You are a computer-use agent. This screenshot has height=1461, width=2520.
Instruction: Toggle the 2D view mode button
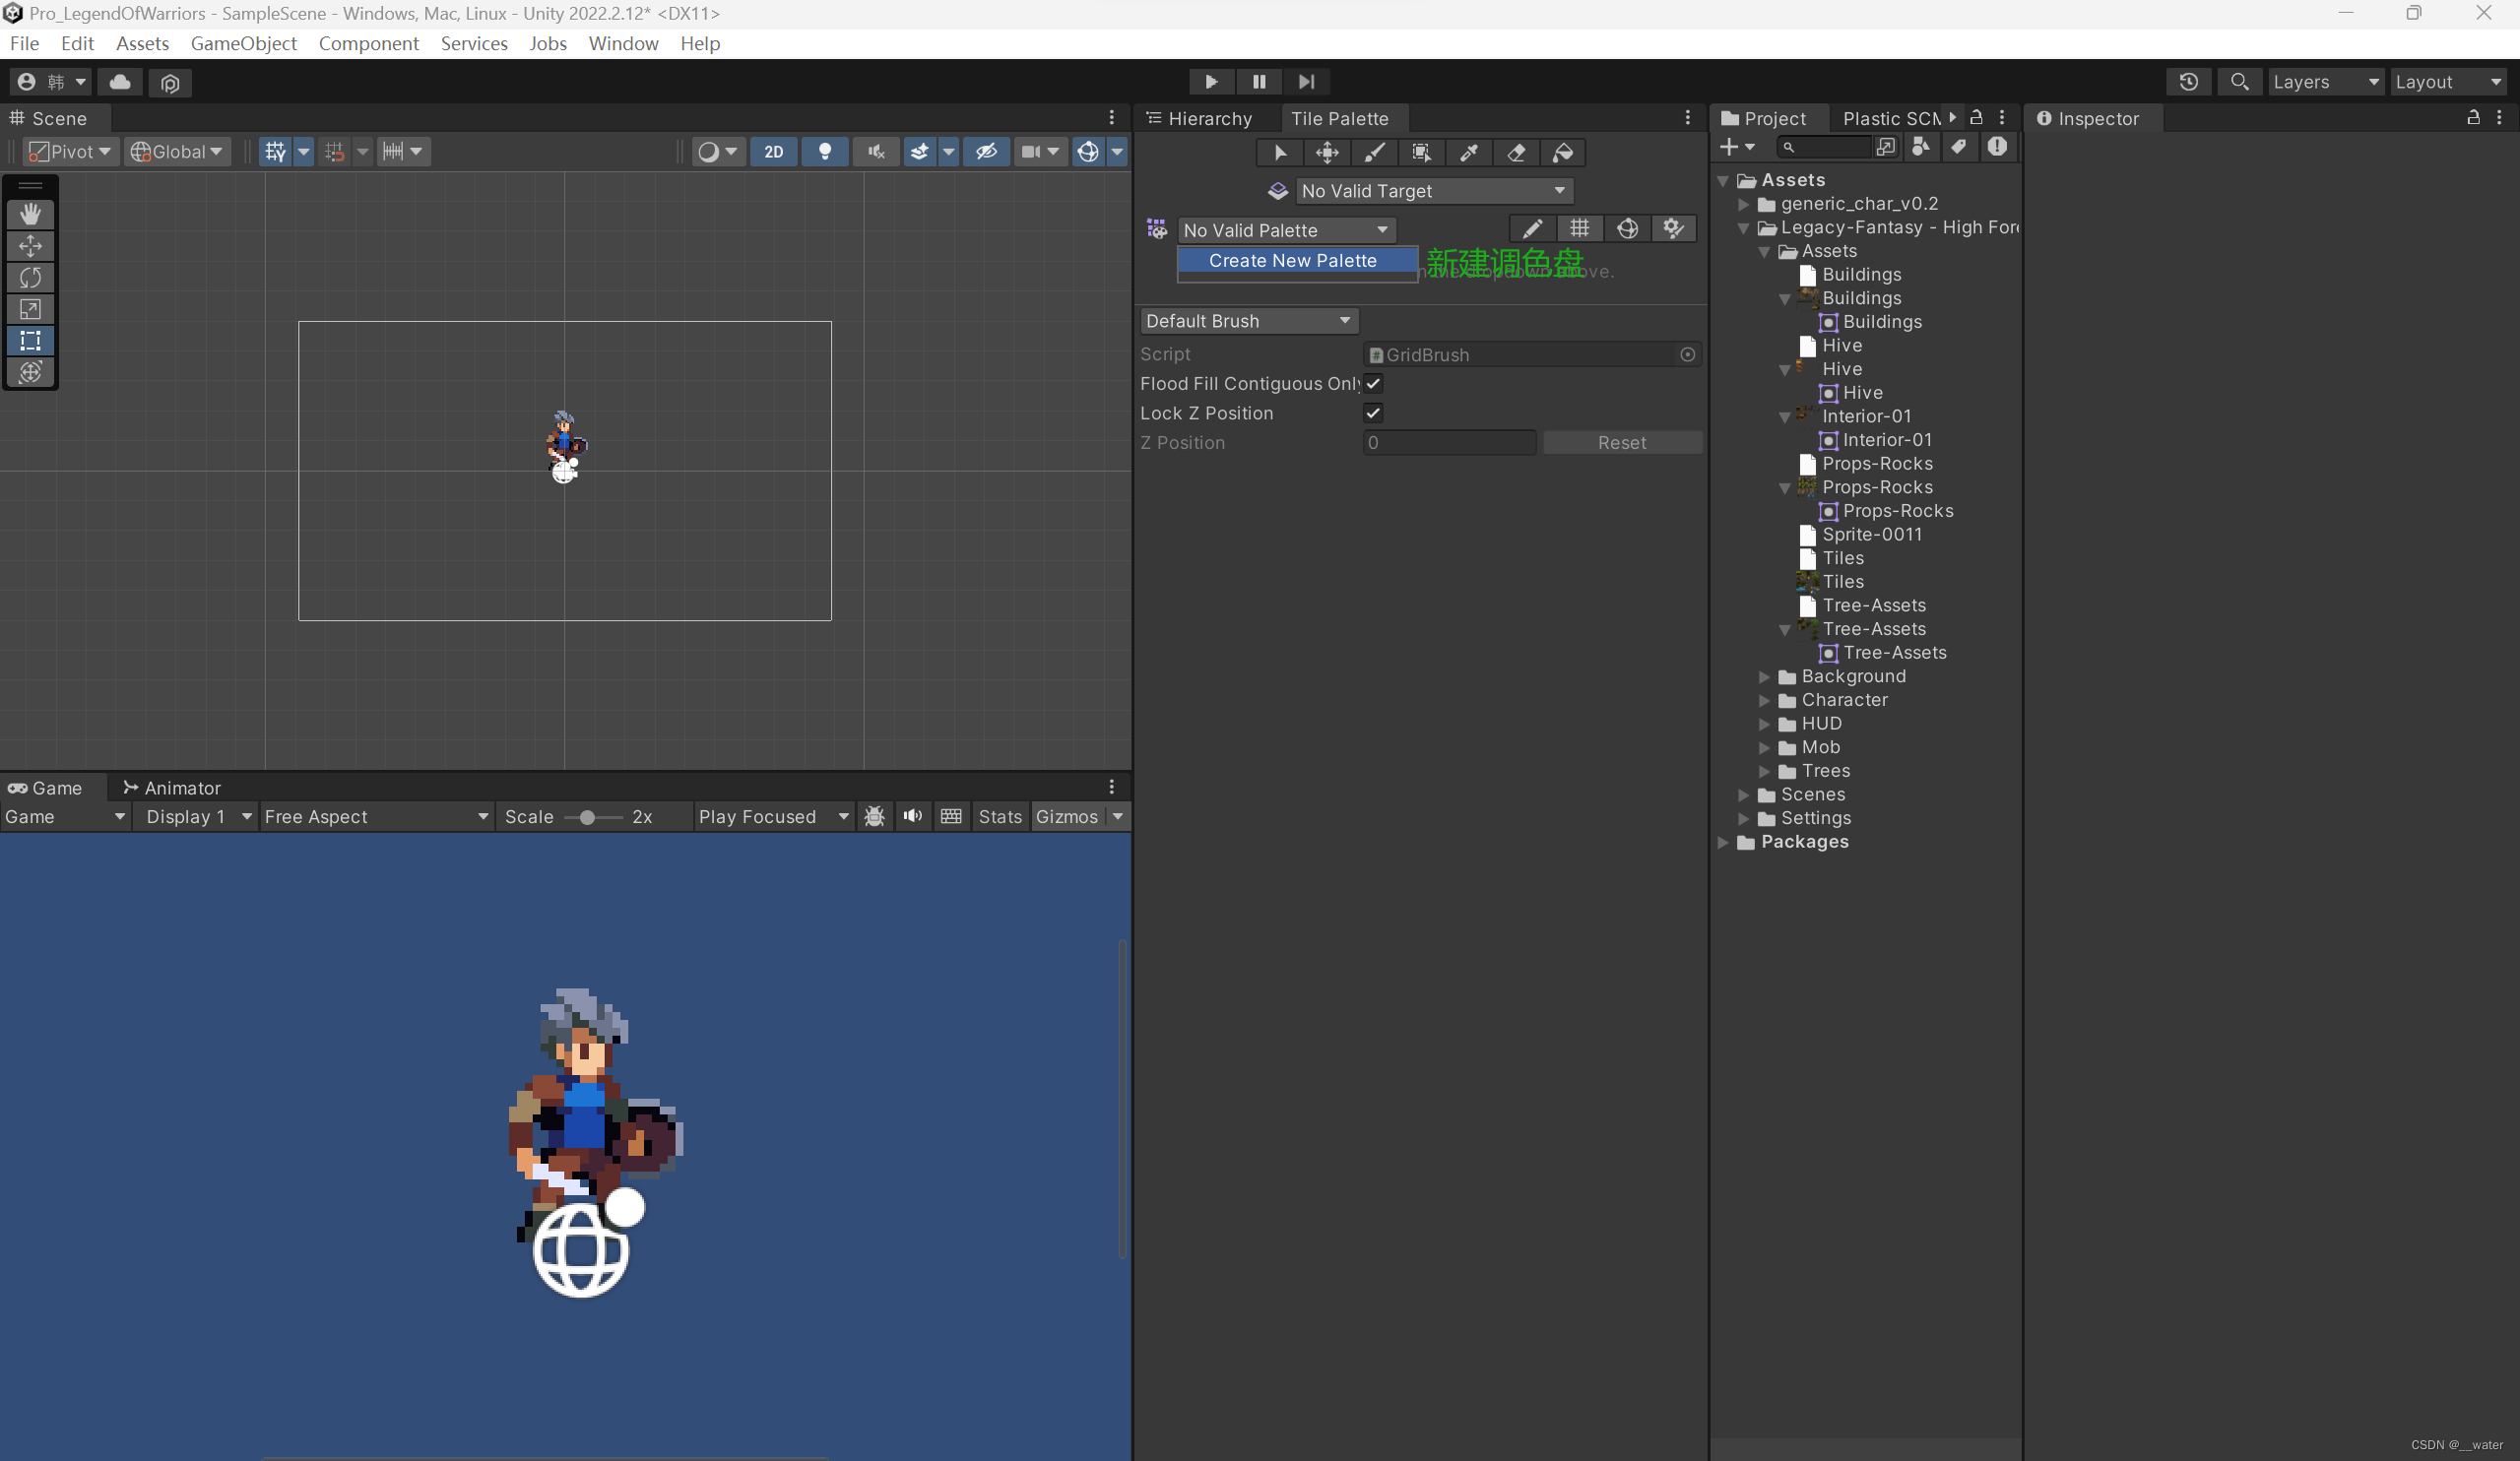click(x=773, y=152)
